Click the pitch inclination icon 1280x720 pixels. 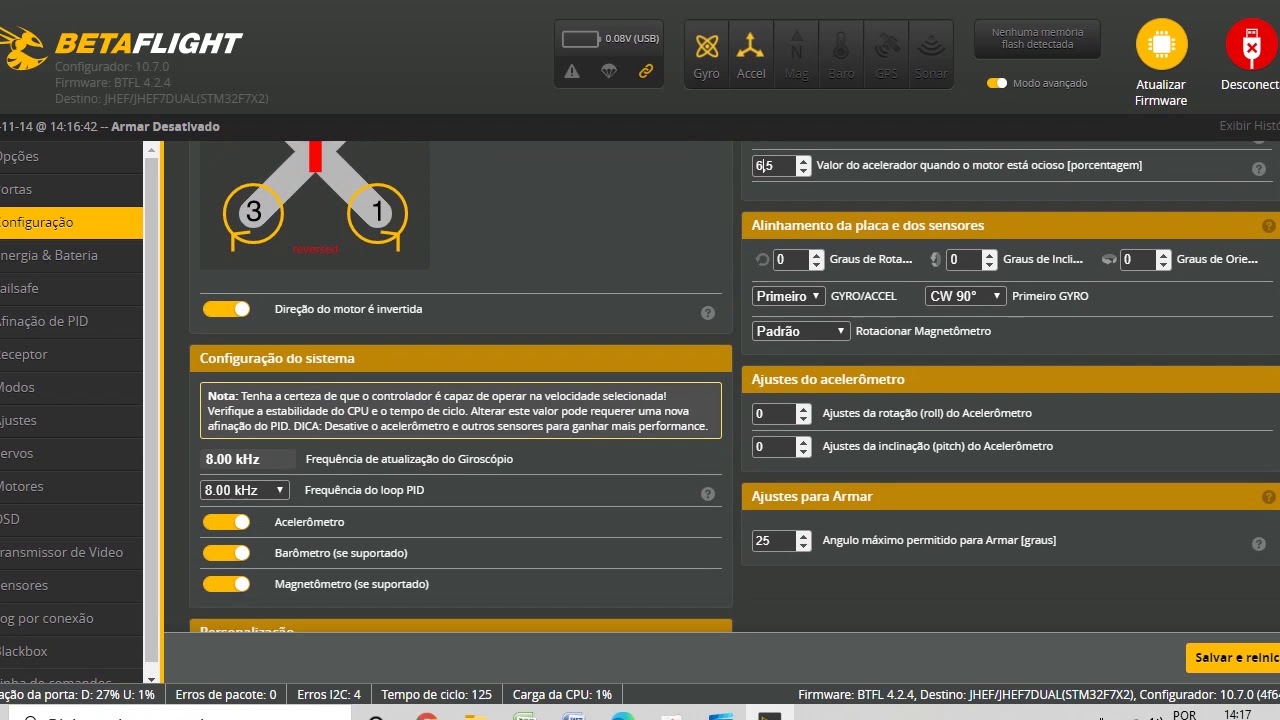[x=935, y=259]
